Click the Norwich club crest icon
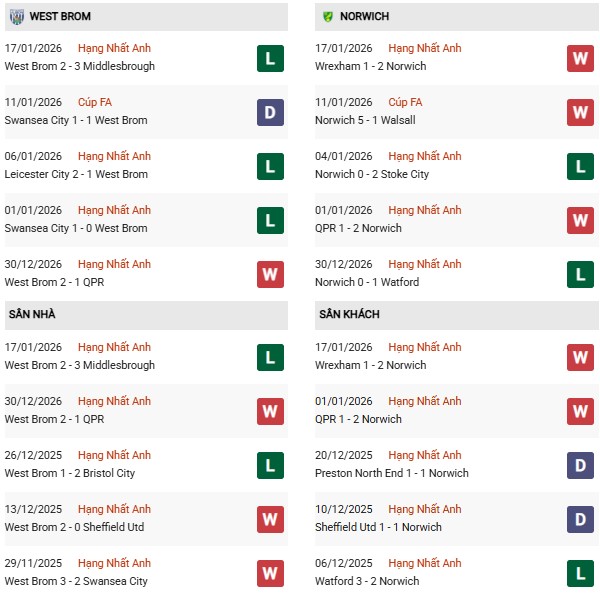The image size is (600, 594). coord(326,17)
